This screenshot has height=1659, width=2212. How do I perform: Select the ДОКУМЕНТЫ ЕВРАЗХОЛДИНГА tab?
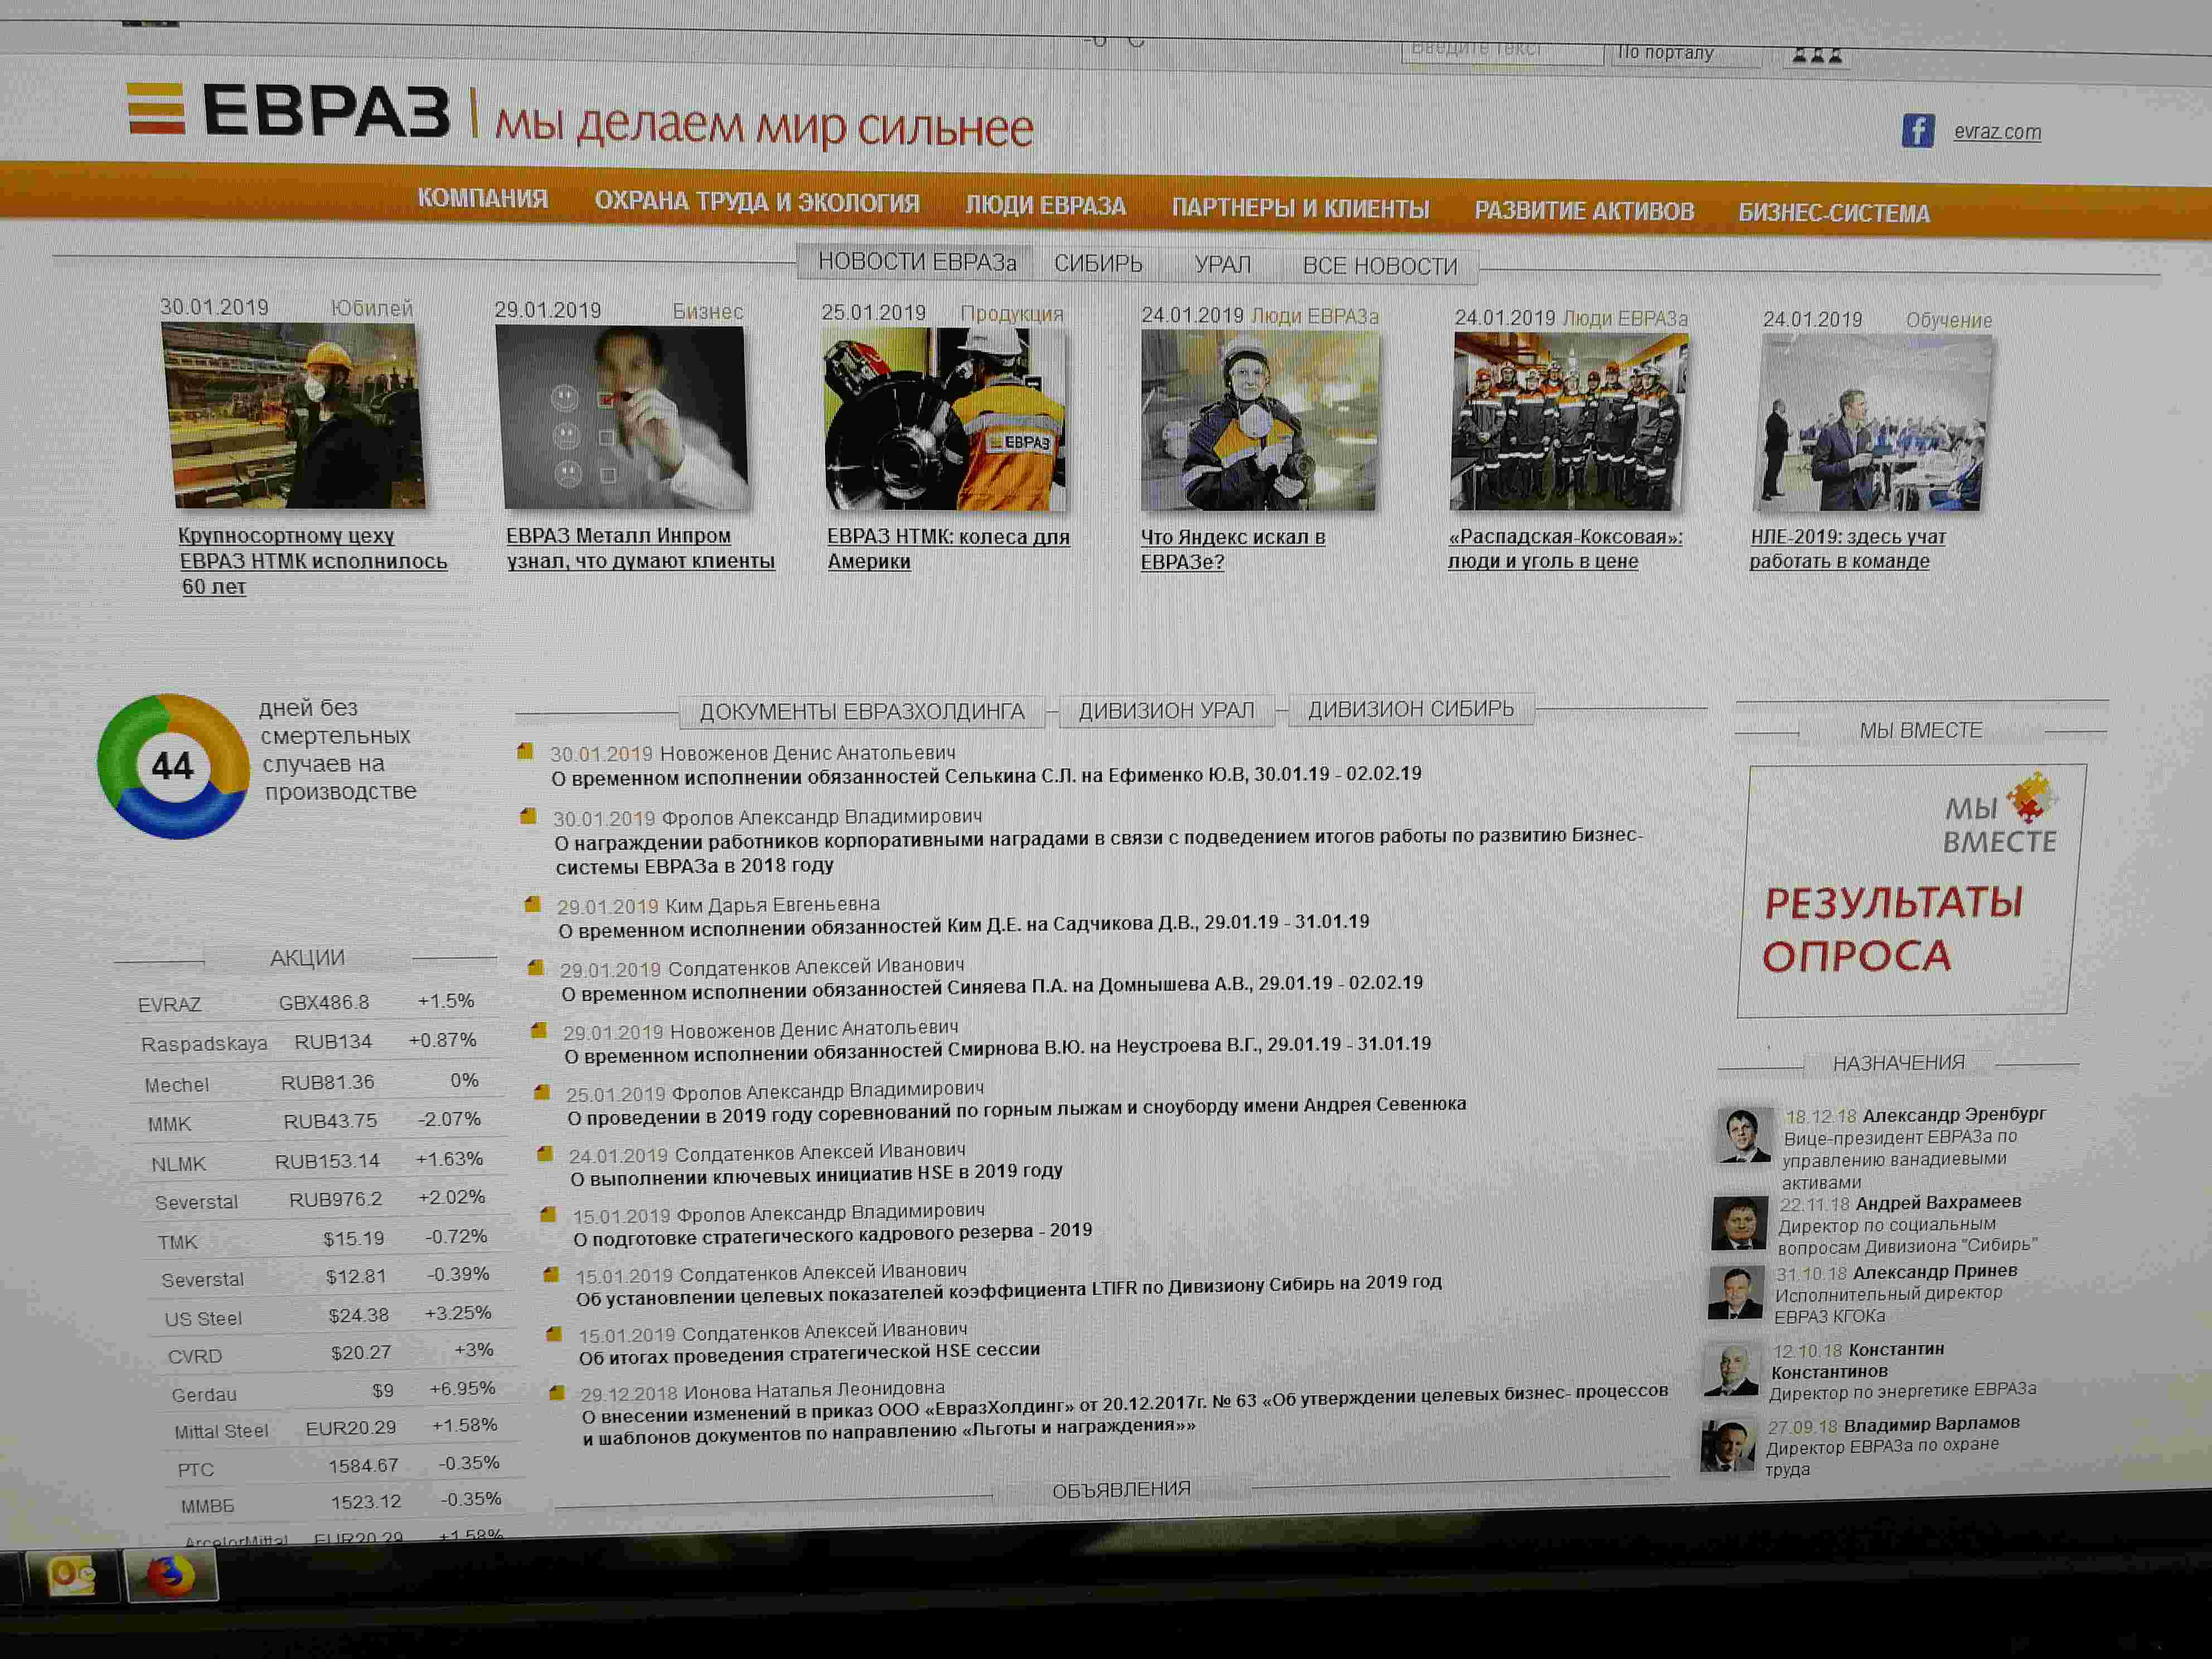point(862,712)
